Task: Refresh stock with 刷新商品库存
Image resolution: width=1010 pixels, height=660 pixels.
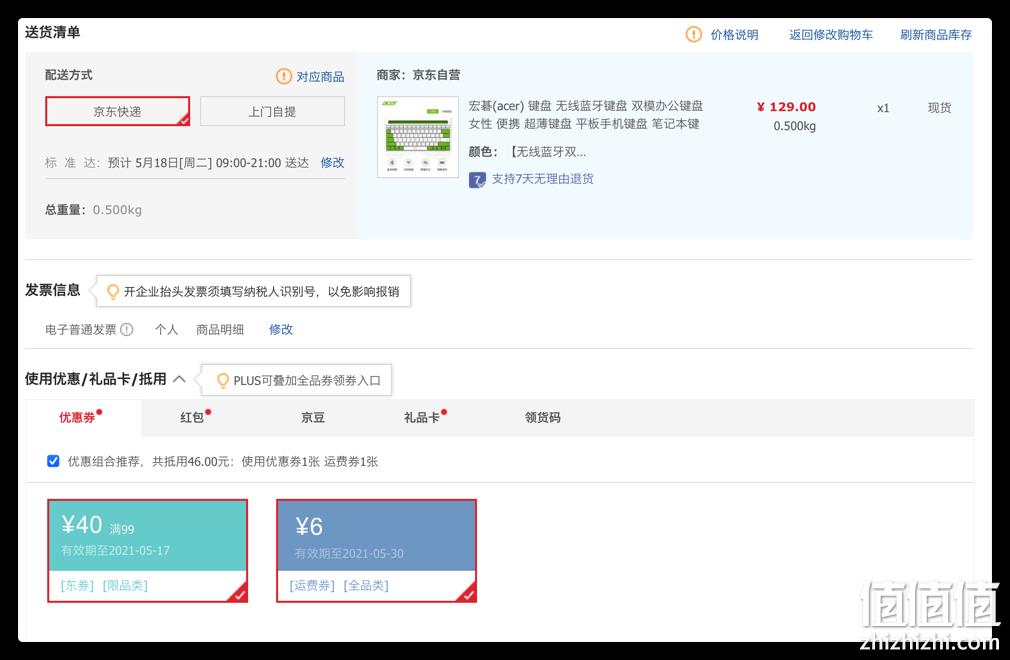Action: pos(935,35)
